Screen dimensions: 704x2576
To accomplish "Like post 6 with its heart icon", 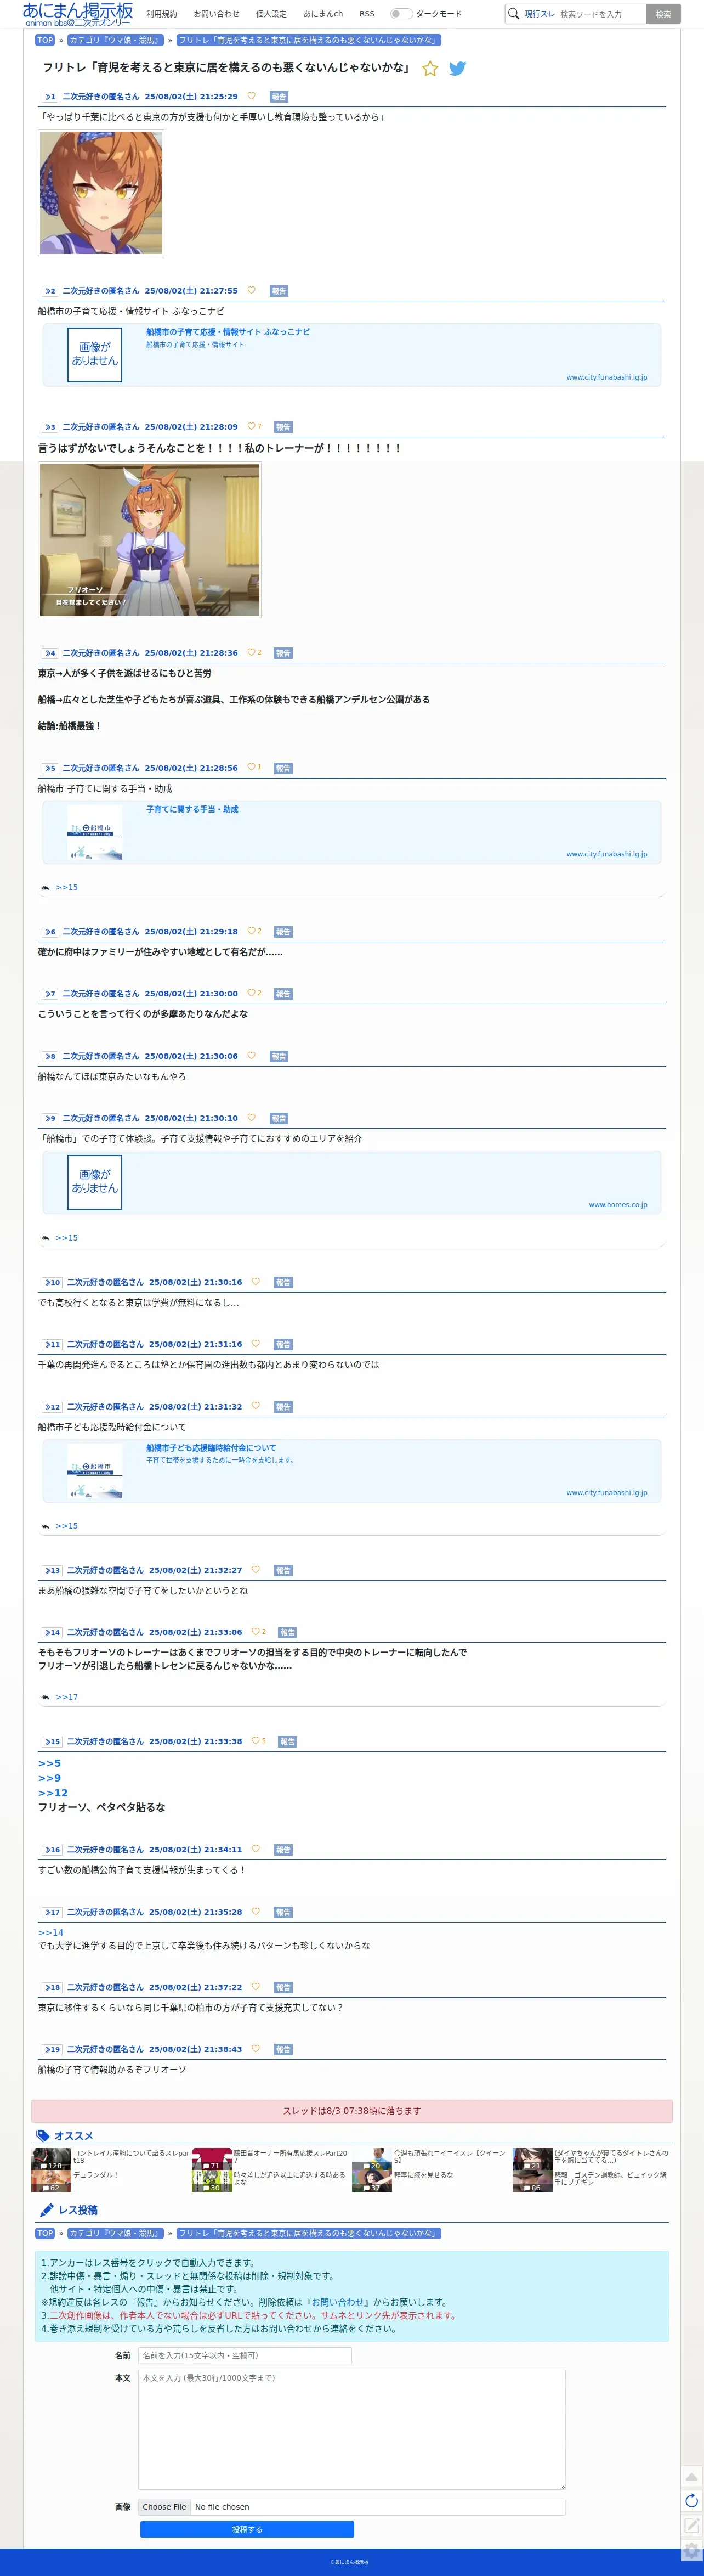I will coord(253,931).
